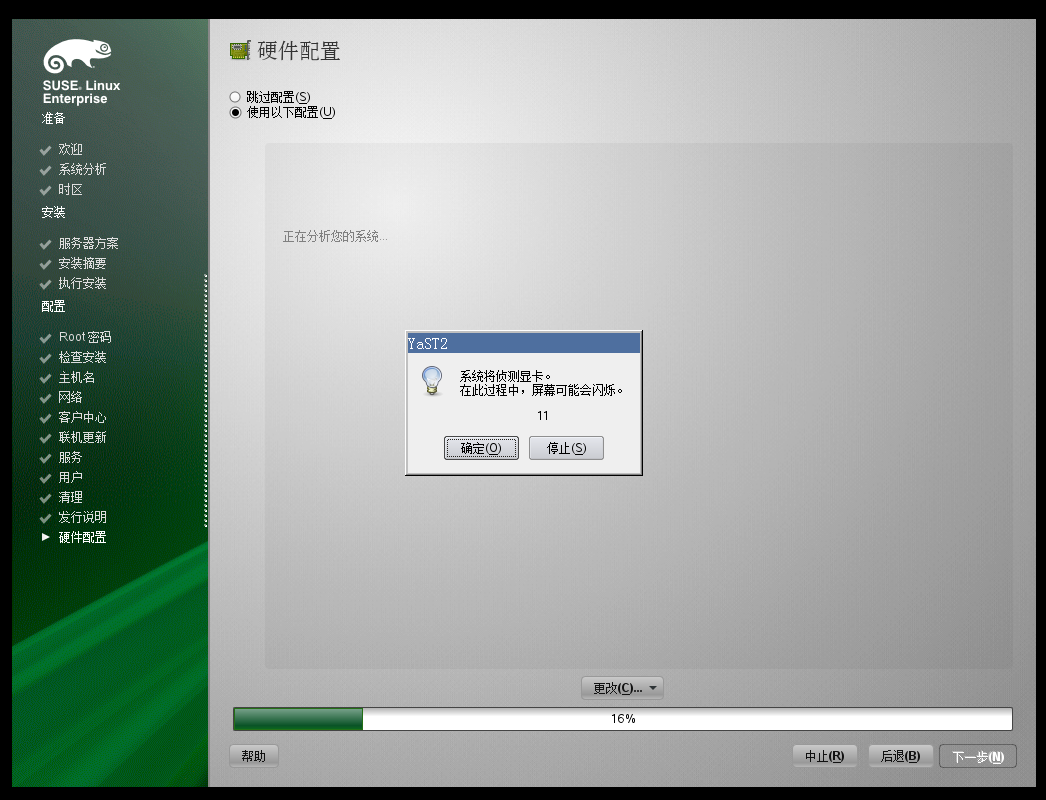The image size is (1046, 800).
Task: Click 确定(O) in the YaST2 dialog
Action: (x=481, y=448)
